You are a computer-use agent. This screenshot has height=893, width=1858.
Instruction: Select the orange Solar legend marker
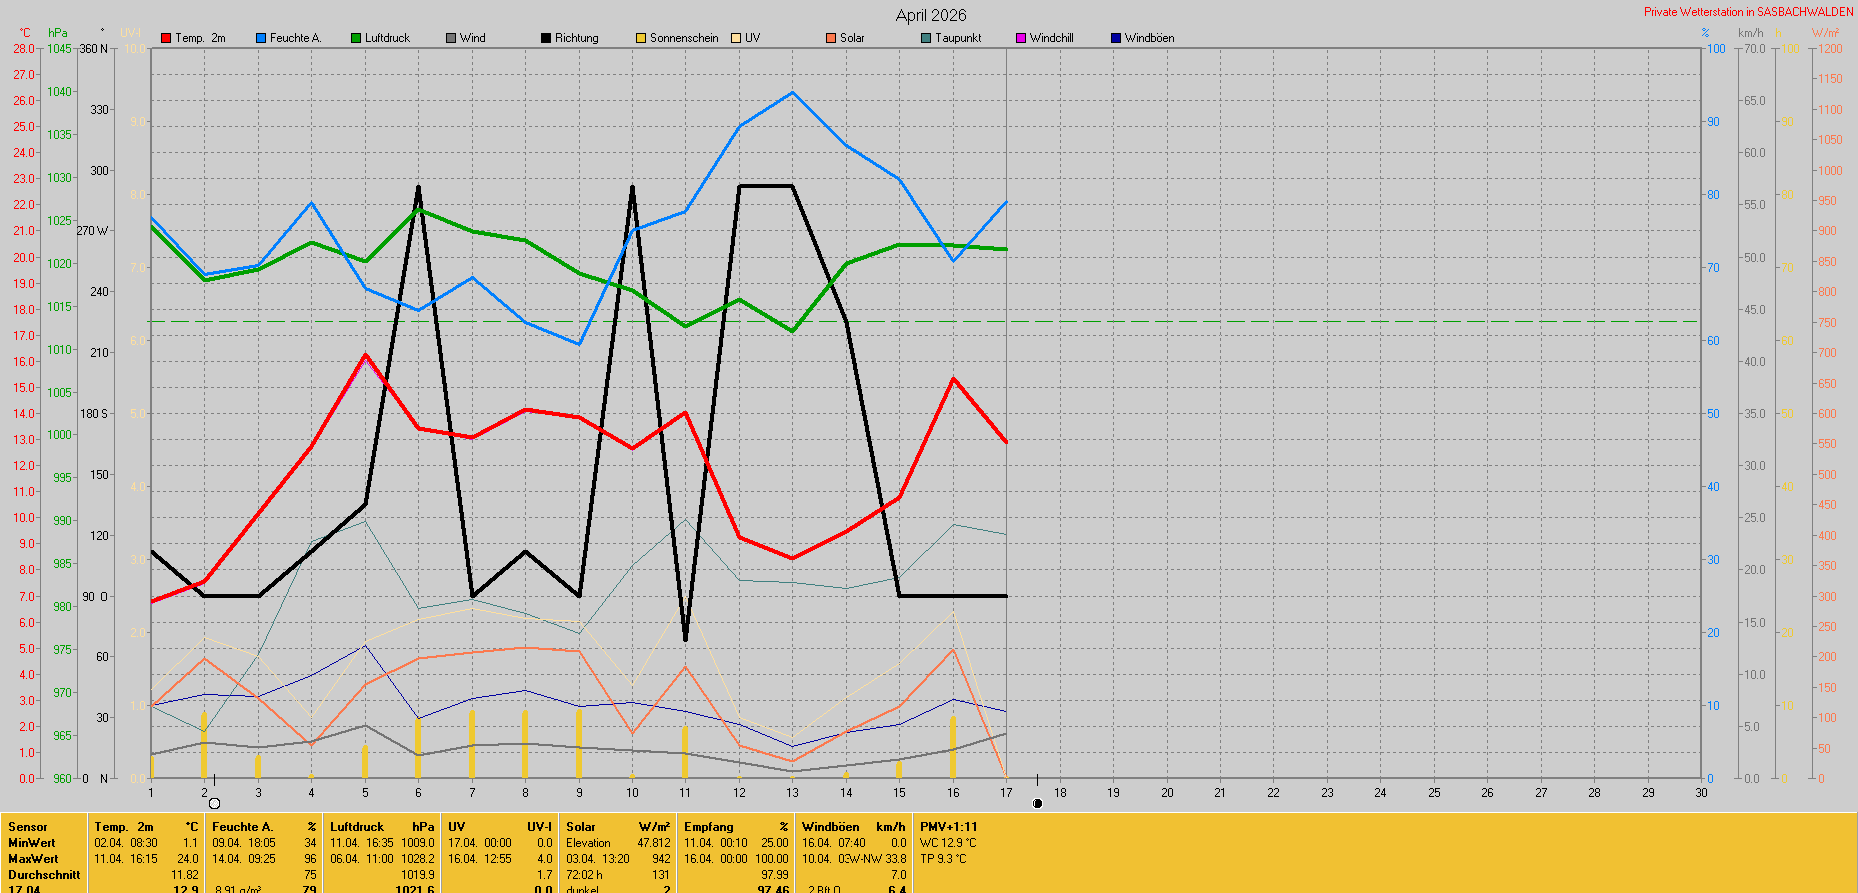click(x=831, y=38)
